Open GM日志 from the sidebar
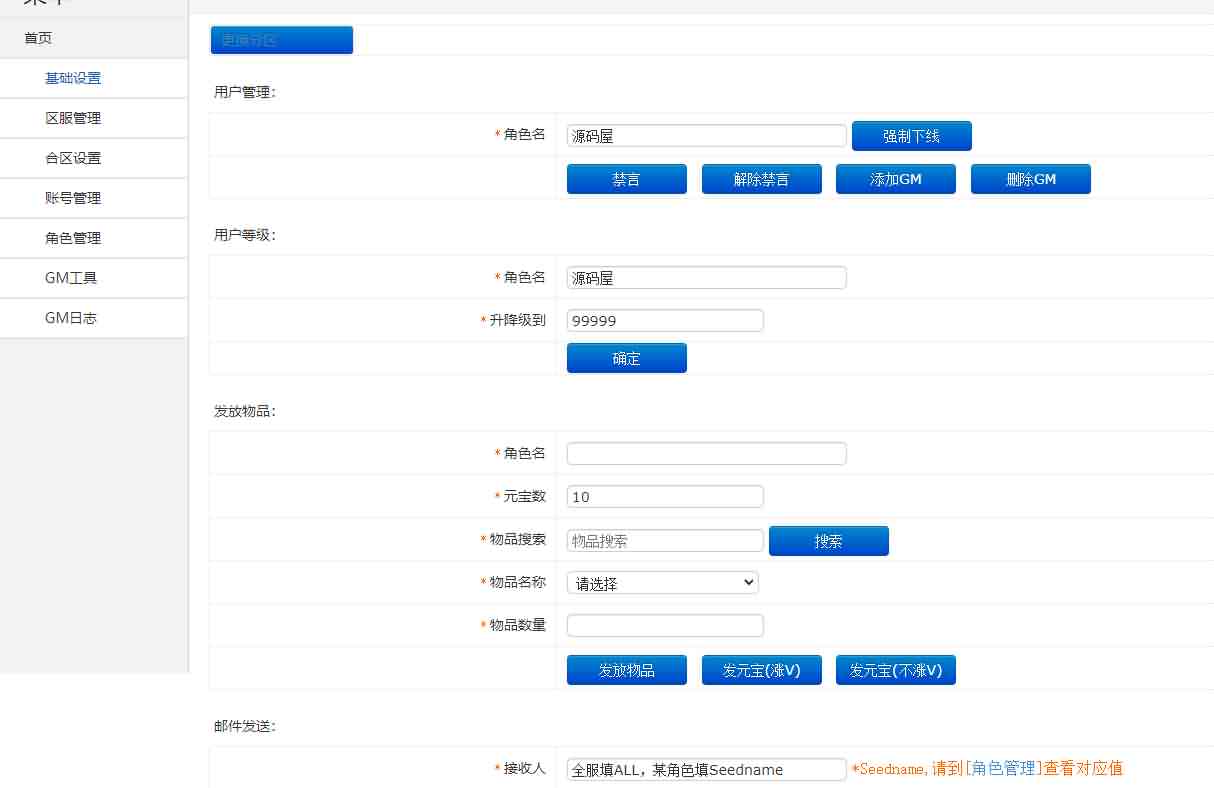This screenshot has height=788, width=1214. [70, 317]
